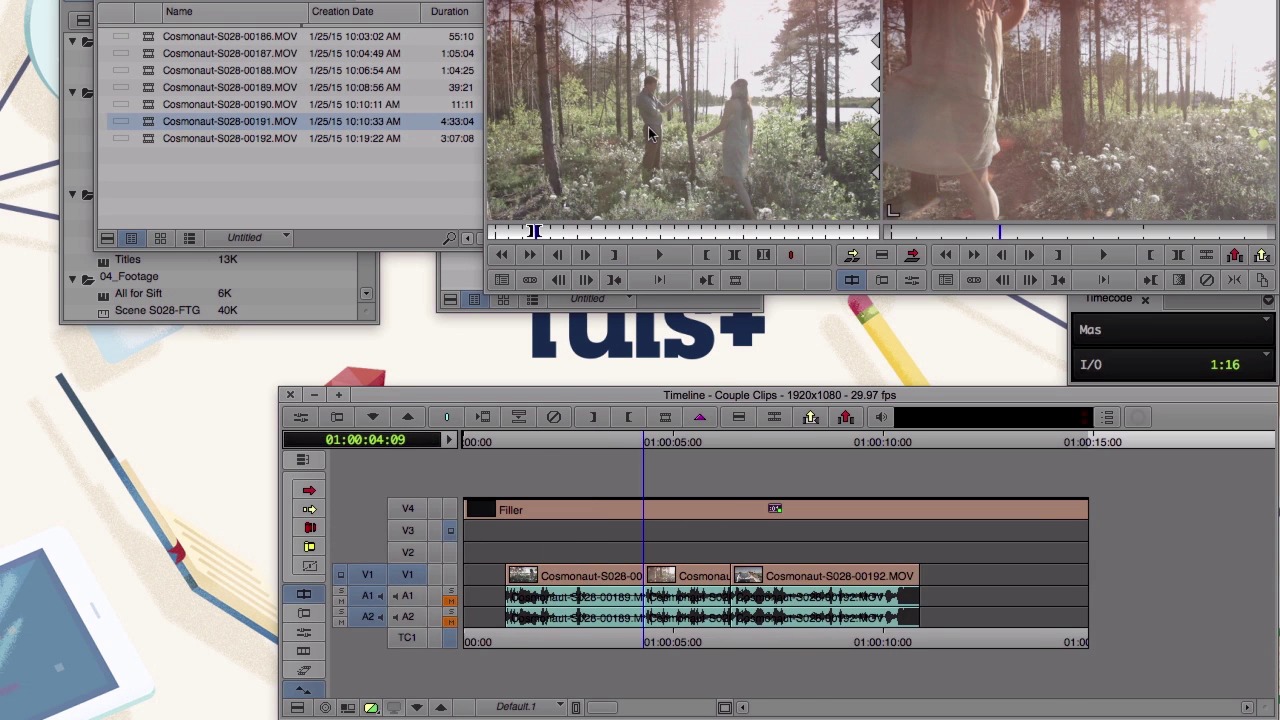
Task: Step forward one frame in source monitor
Action: (585, 256)
